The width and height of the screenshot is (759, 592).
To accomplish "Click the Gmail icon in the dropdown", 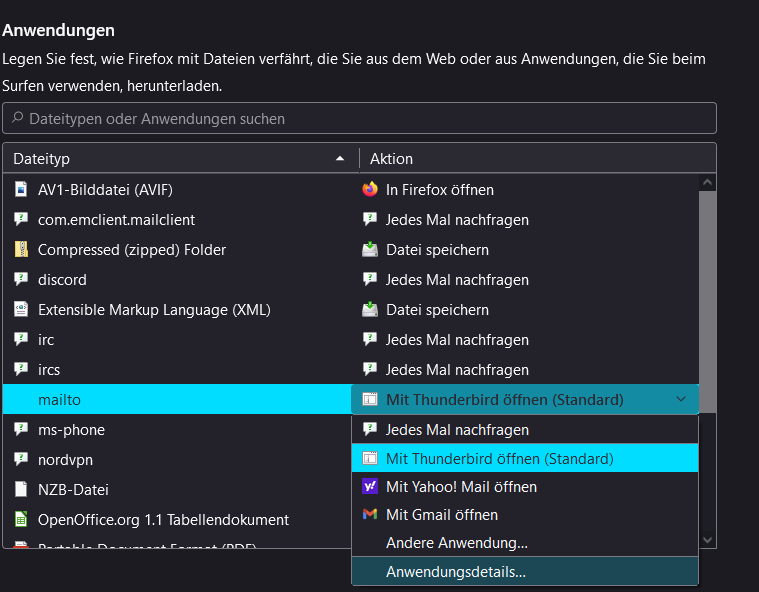I will click(x=370, y=514).
